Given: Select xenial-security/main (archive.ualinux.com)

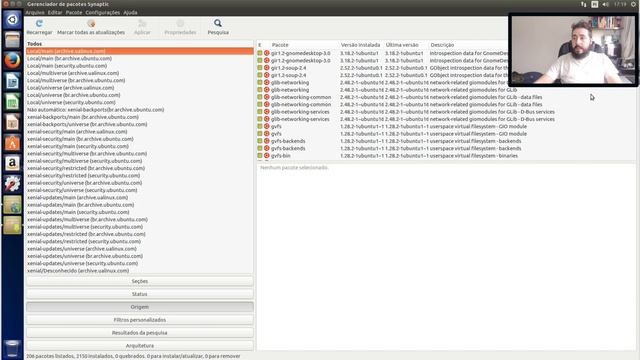Looking at the screenshot, I should 140,132.
